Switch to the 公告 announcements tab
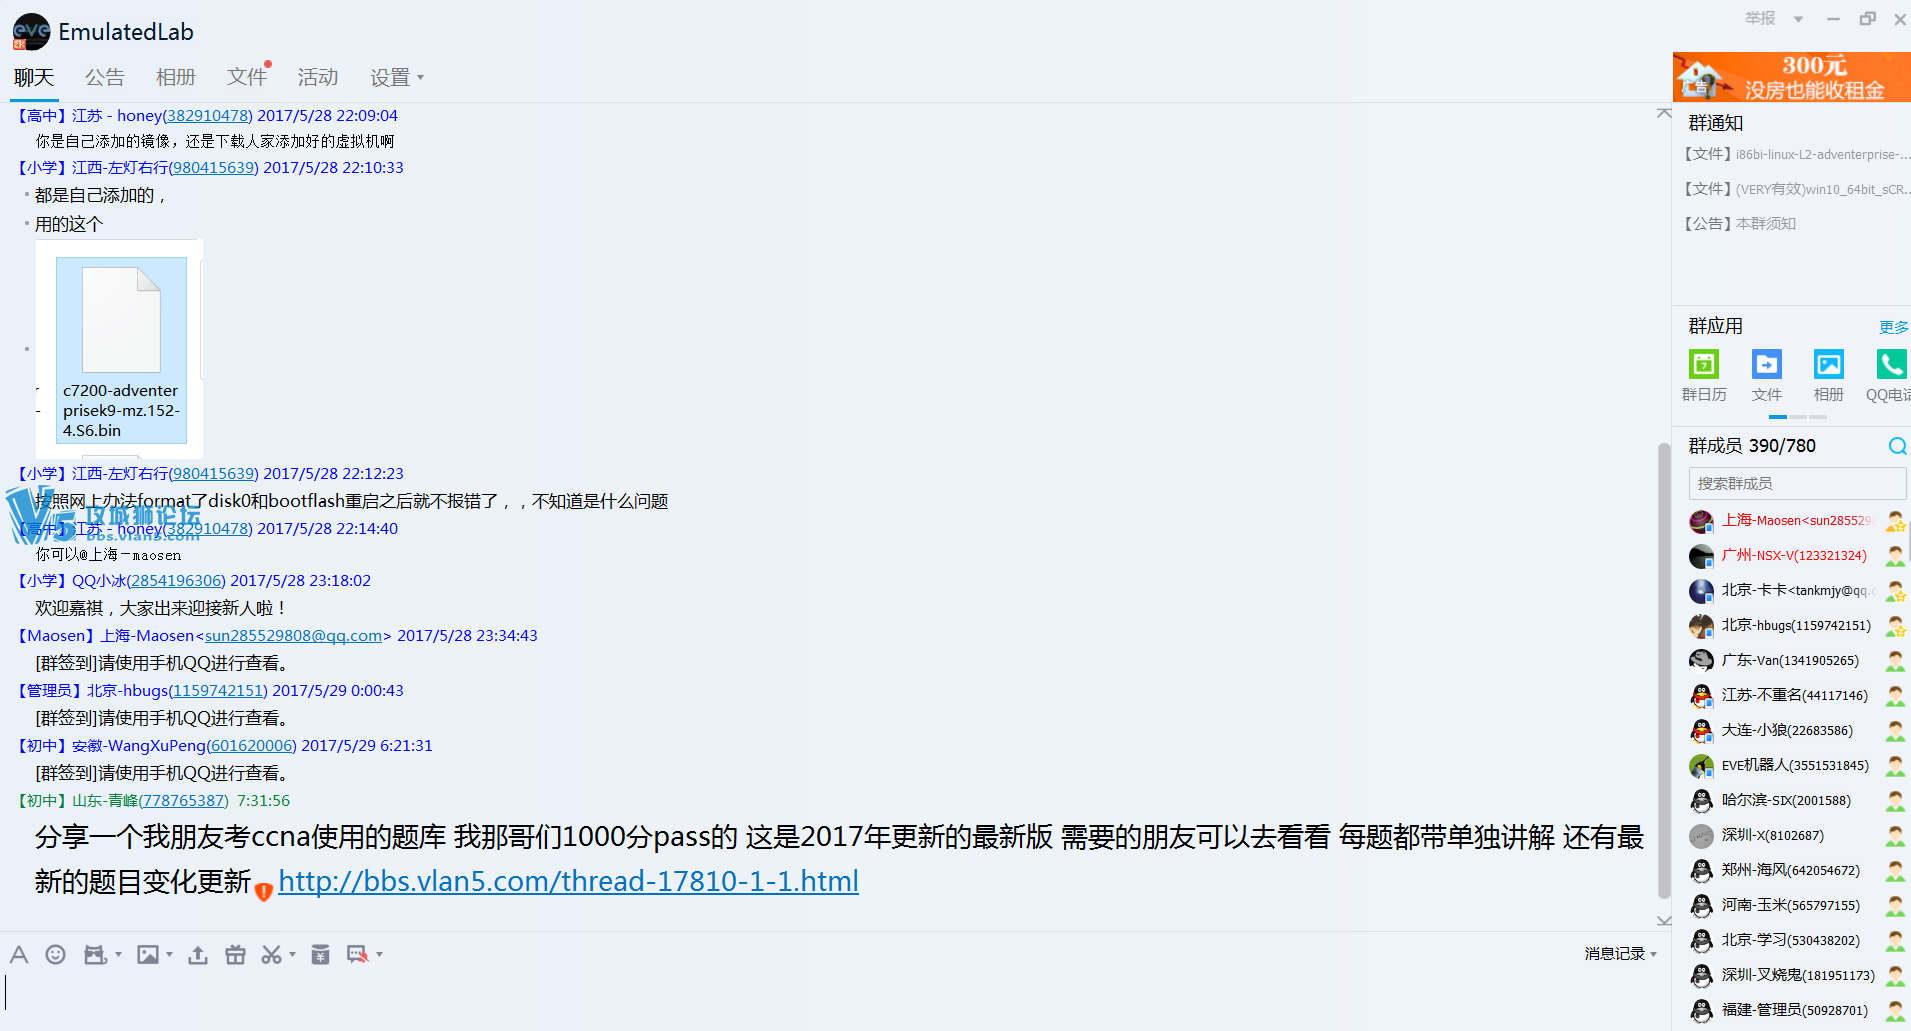Image resolution: width=1911 pixels, height=1031 pixels. [x=105, y=77]
